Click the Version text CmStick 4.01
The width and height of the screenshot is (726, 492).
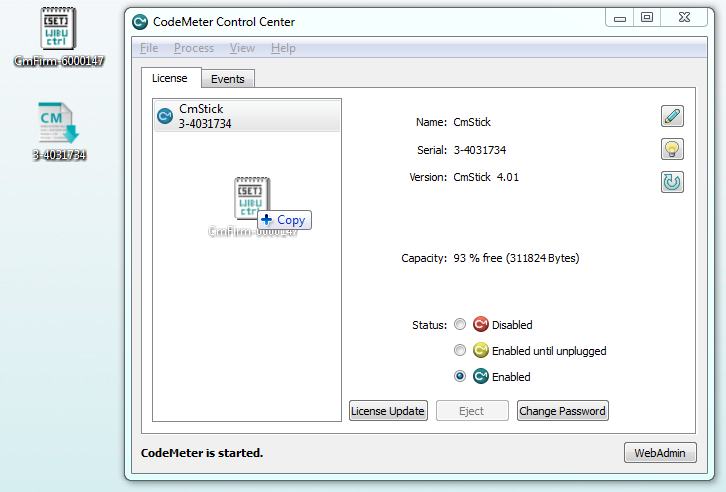(x=486, y=177)
